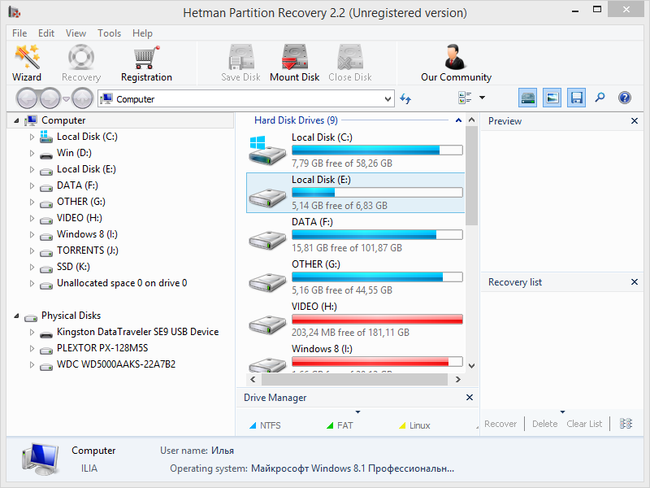The width and height of the screenshot is (650, 488).
Task: Select OTHER (G:) in the tree
Action: pyautogui.click(x=81, y=202)
